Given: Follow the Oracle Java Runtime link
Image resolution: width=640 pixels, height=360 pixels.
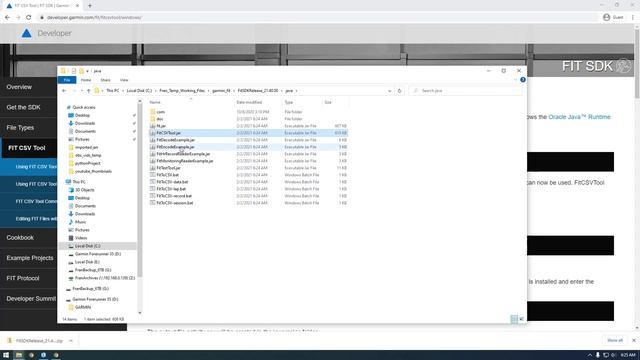Looking at the screenshot, I should point(579,117).
